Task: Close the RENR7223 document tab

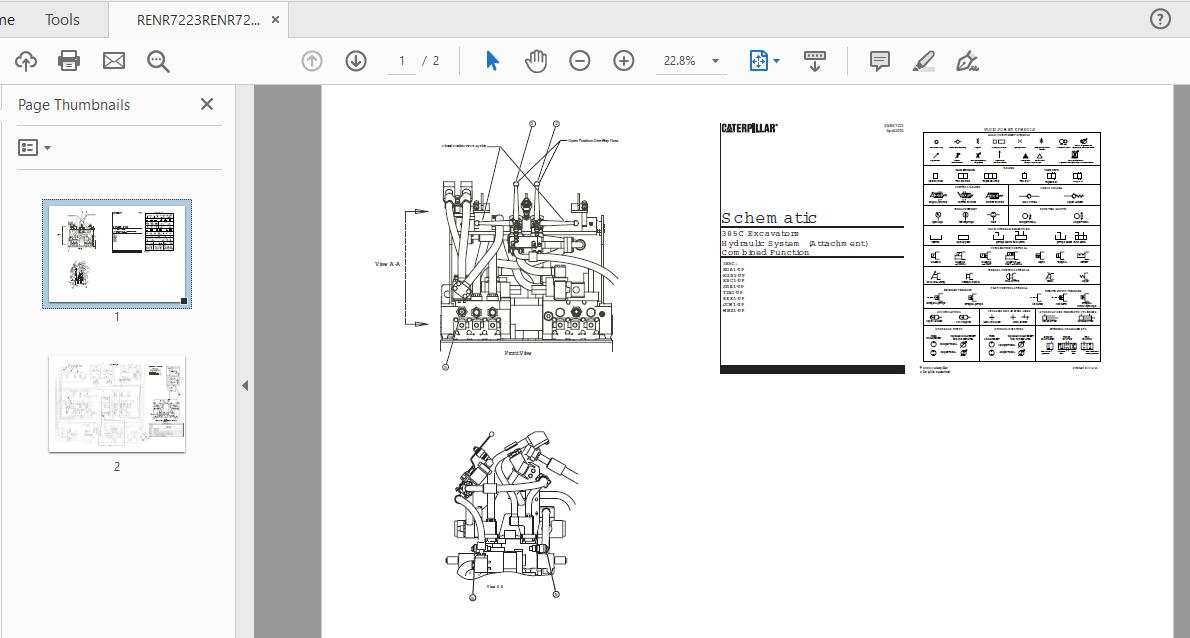Action: 277,19
